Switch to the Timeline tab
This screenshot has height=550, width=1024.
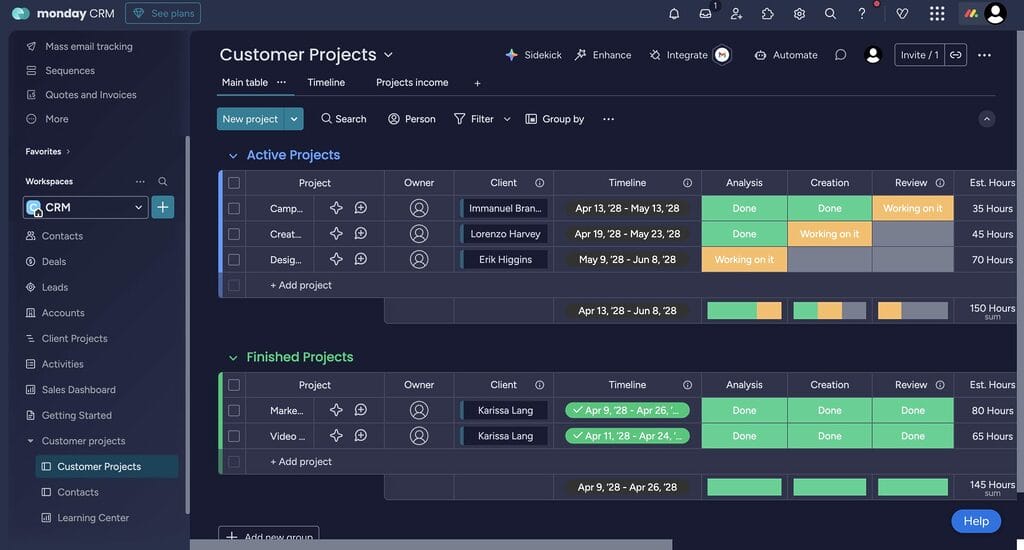[x=326, y=82]
